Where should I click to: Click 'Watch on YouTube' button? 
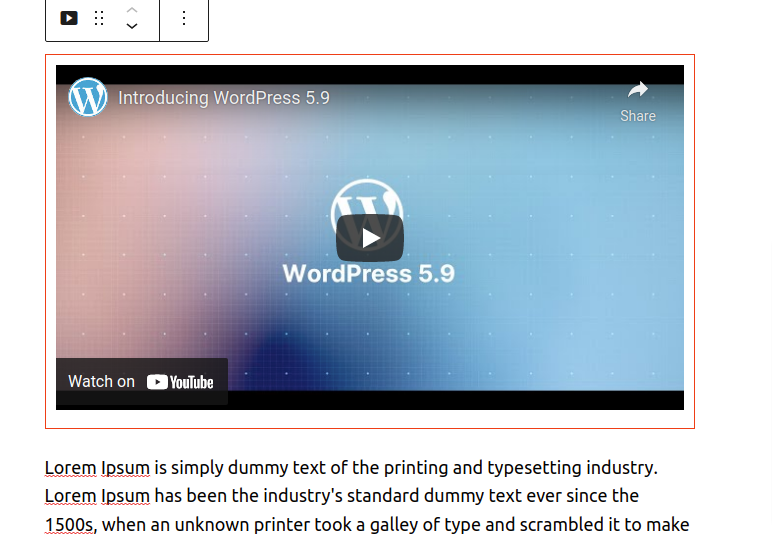click(142, 382)
